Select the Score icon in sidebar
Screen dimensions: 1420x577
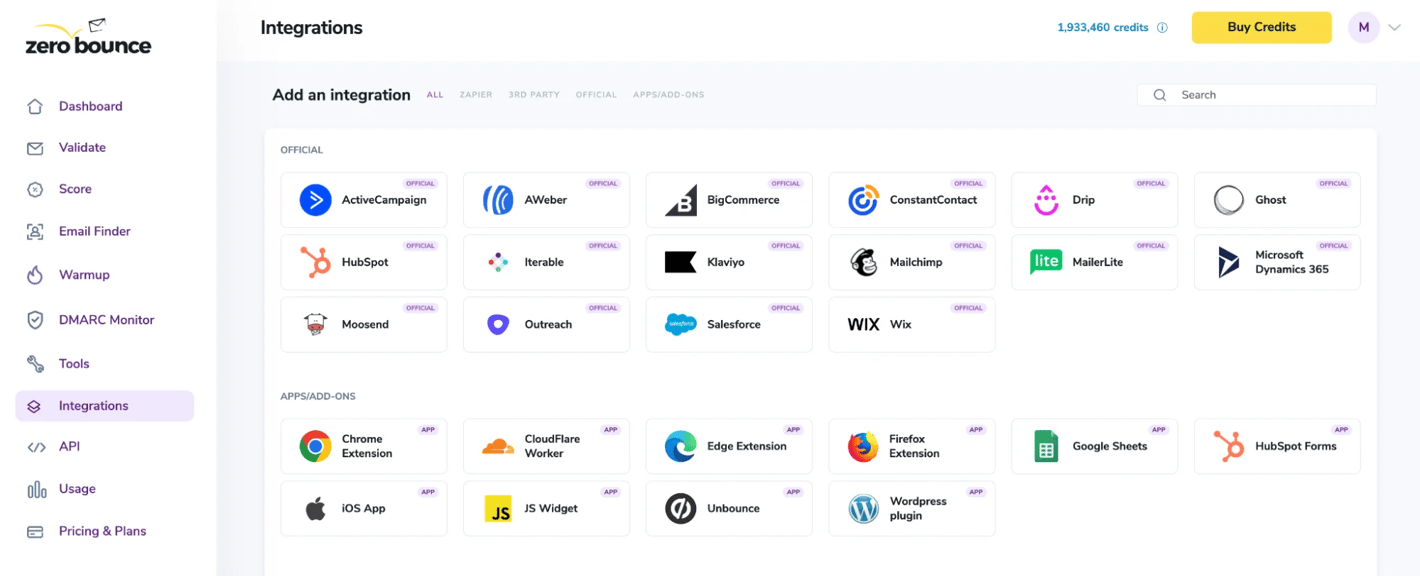(x=35, y=188)
